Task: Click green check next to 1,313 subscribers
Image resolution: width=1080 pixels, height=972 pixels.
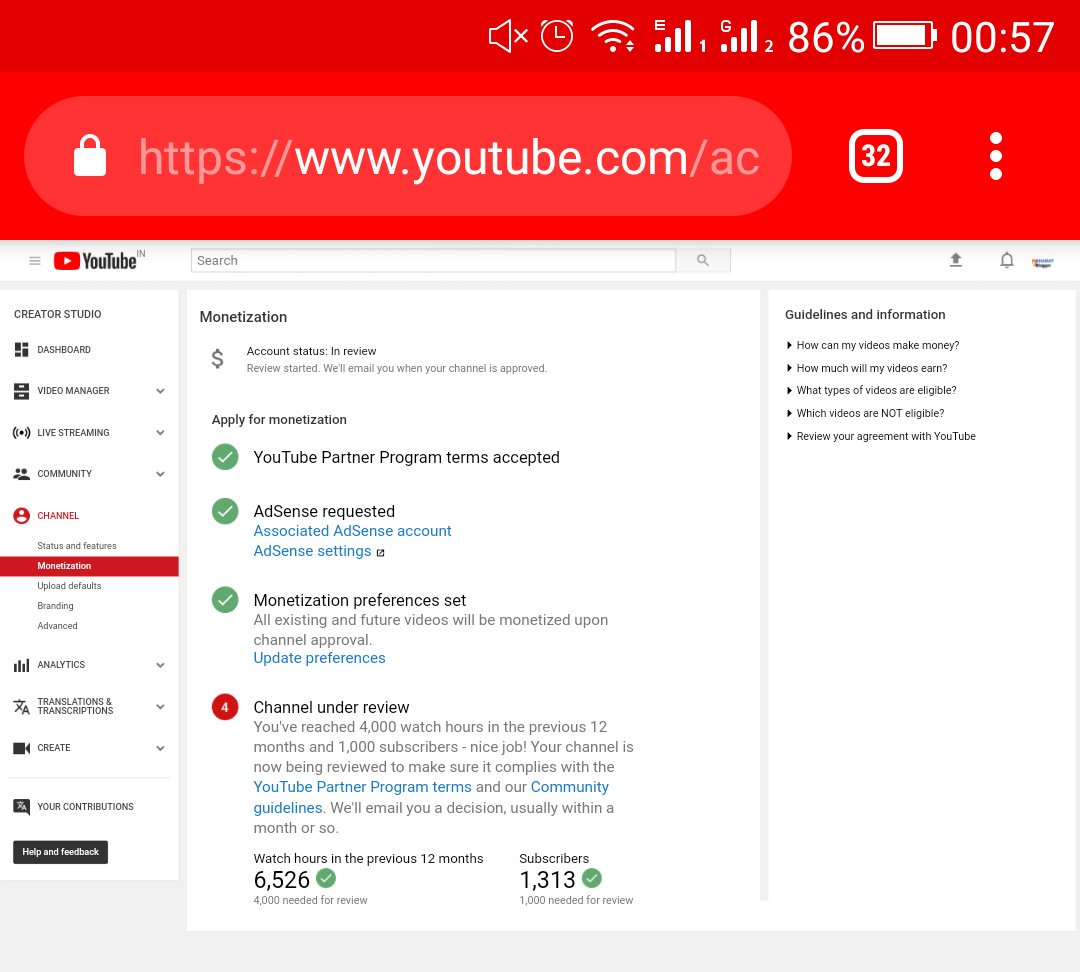Action: [x=592, y=878]
